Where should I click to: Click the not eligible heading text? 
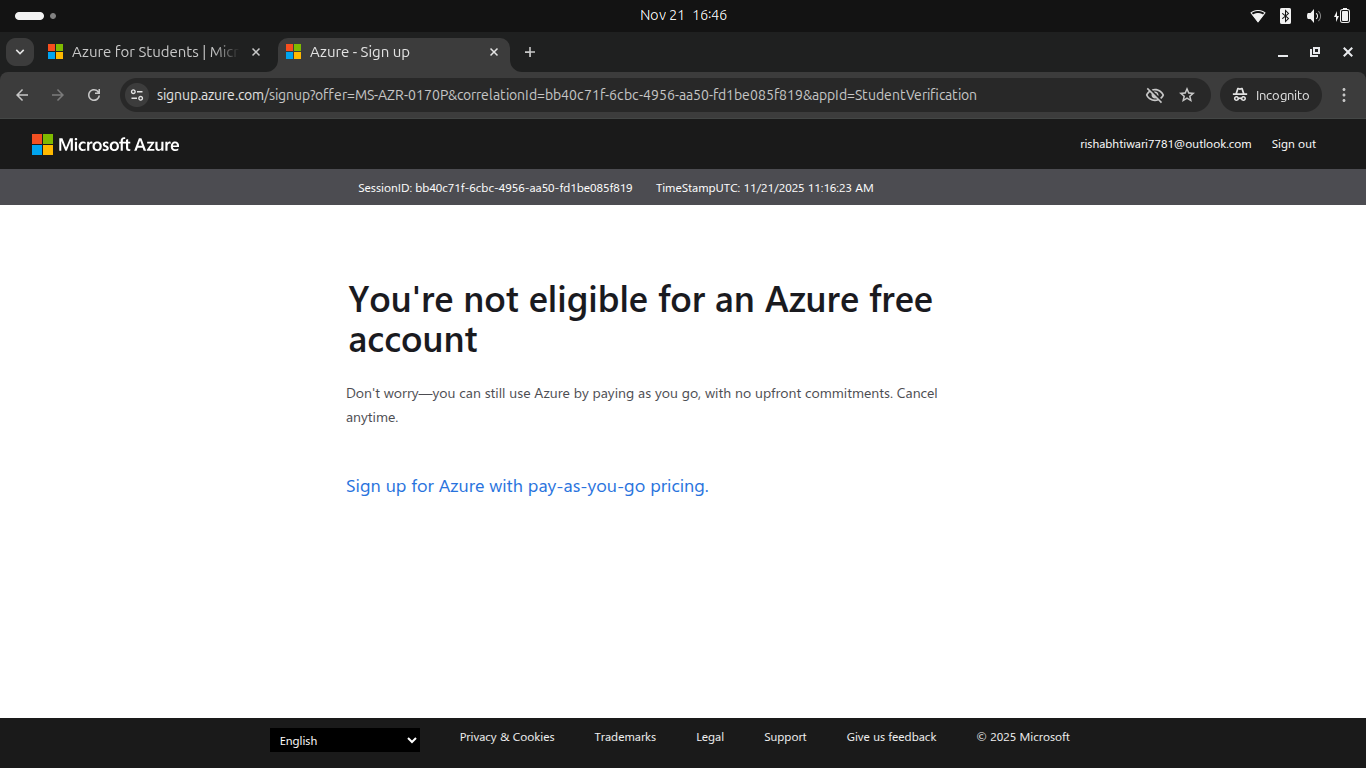[640, 319]
